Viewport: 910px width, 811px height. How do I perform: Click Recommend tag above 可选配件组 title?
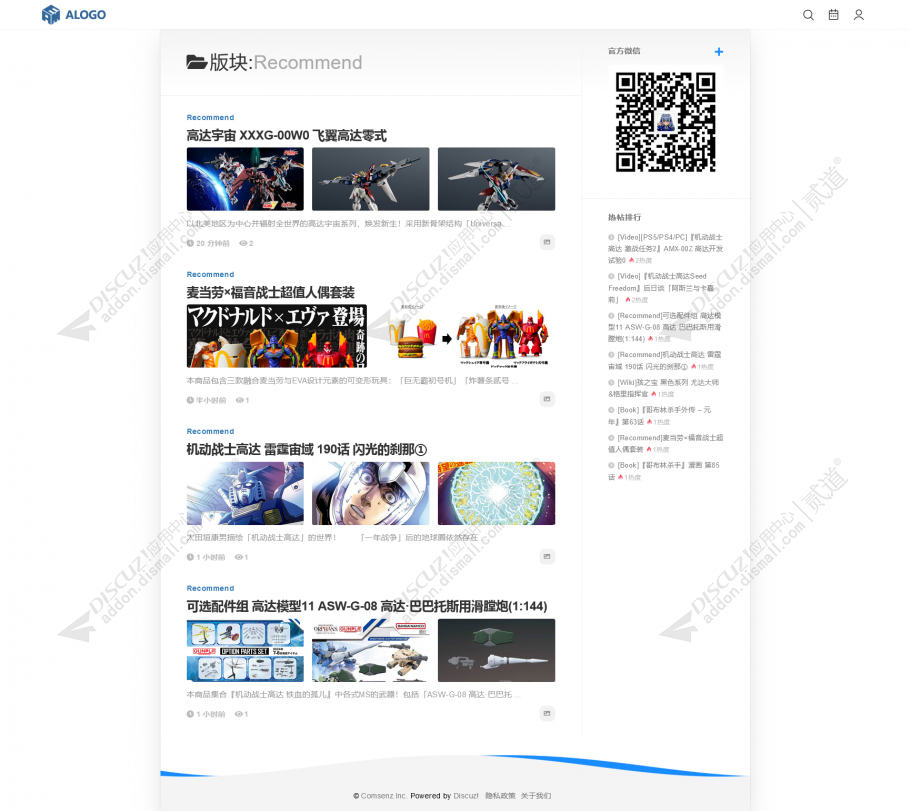[x=210, y=588]
